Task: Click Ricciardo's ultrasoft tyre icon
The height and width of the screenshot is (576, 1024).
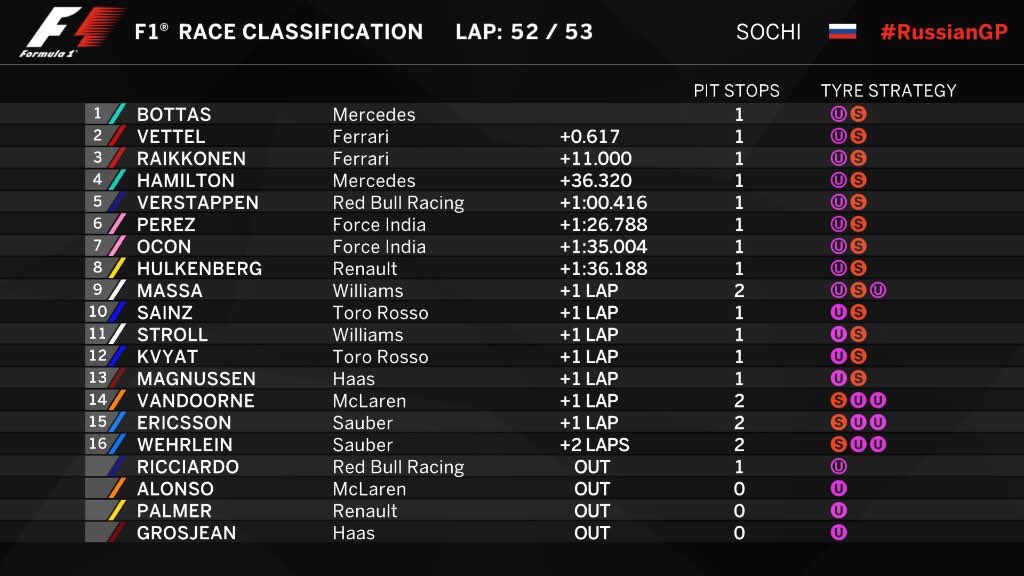Action: [839, 466]
